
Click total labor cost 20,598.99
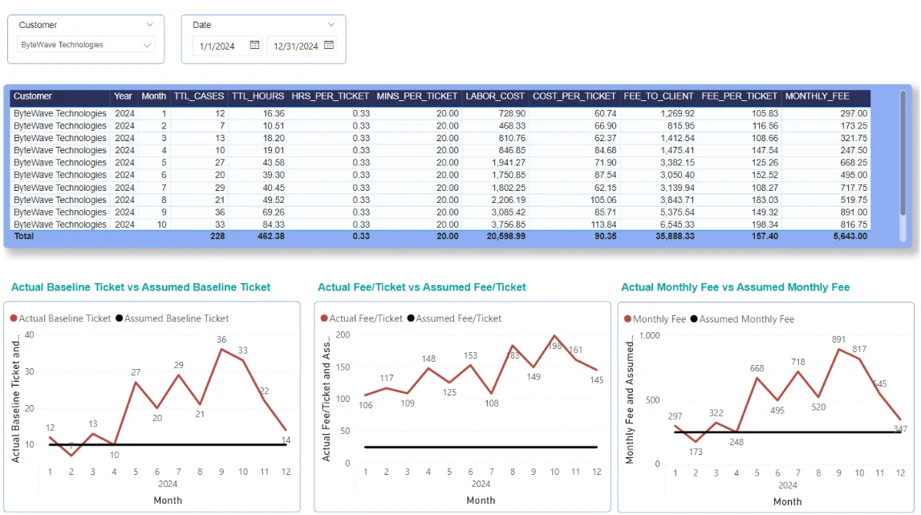coord(506,236)
